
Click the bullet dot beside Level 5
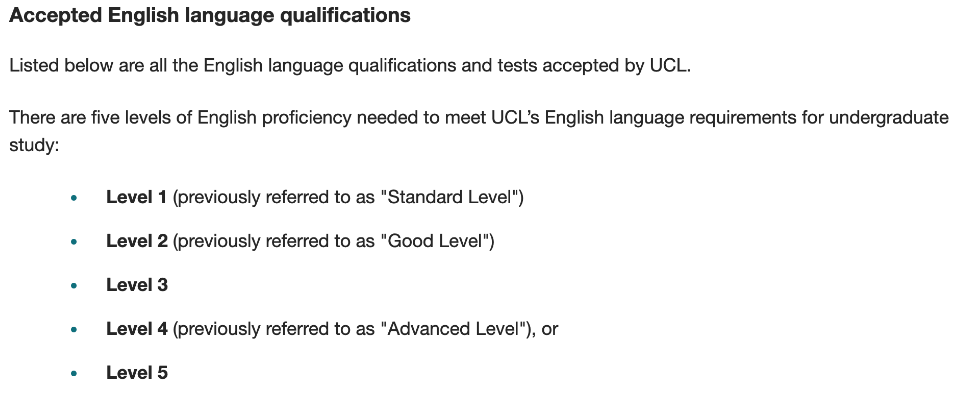click(74, 373)
